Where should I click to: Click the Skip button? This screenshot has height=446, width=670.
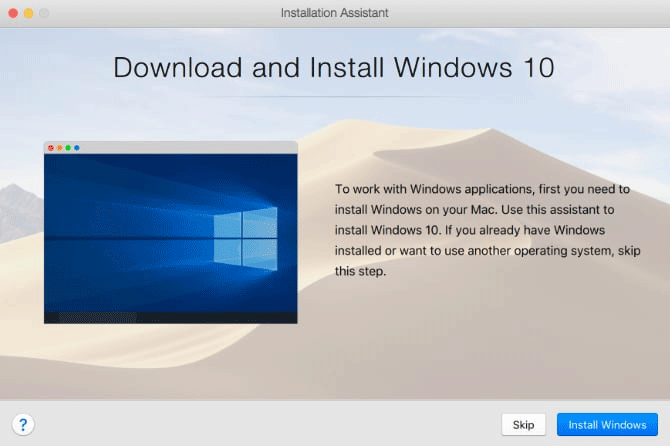(523, 425)
